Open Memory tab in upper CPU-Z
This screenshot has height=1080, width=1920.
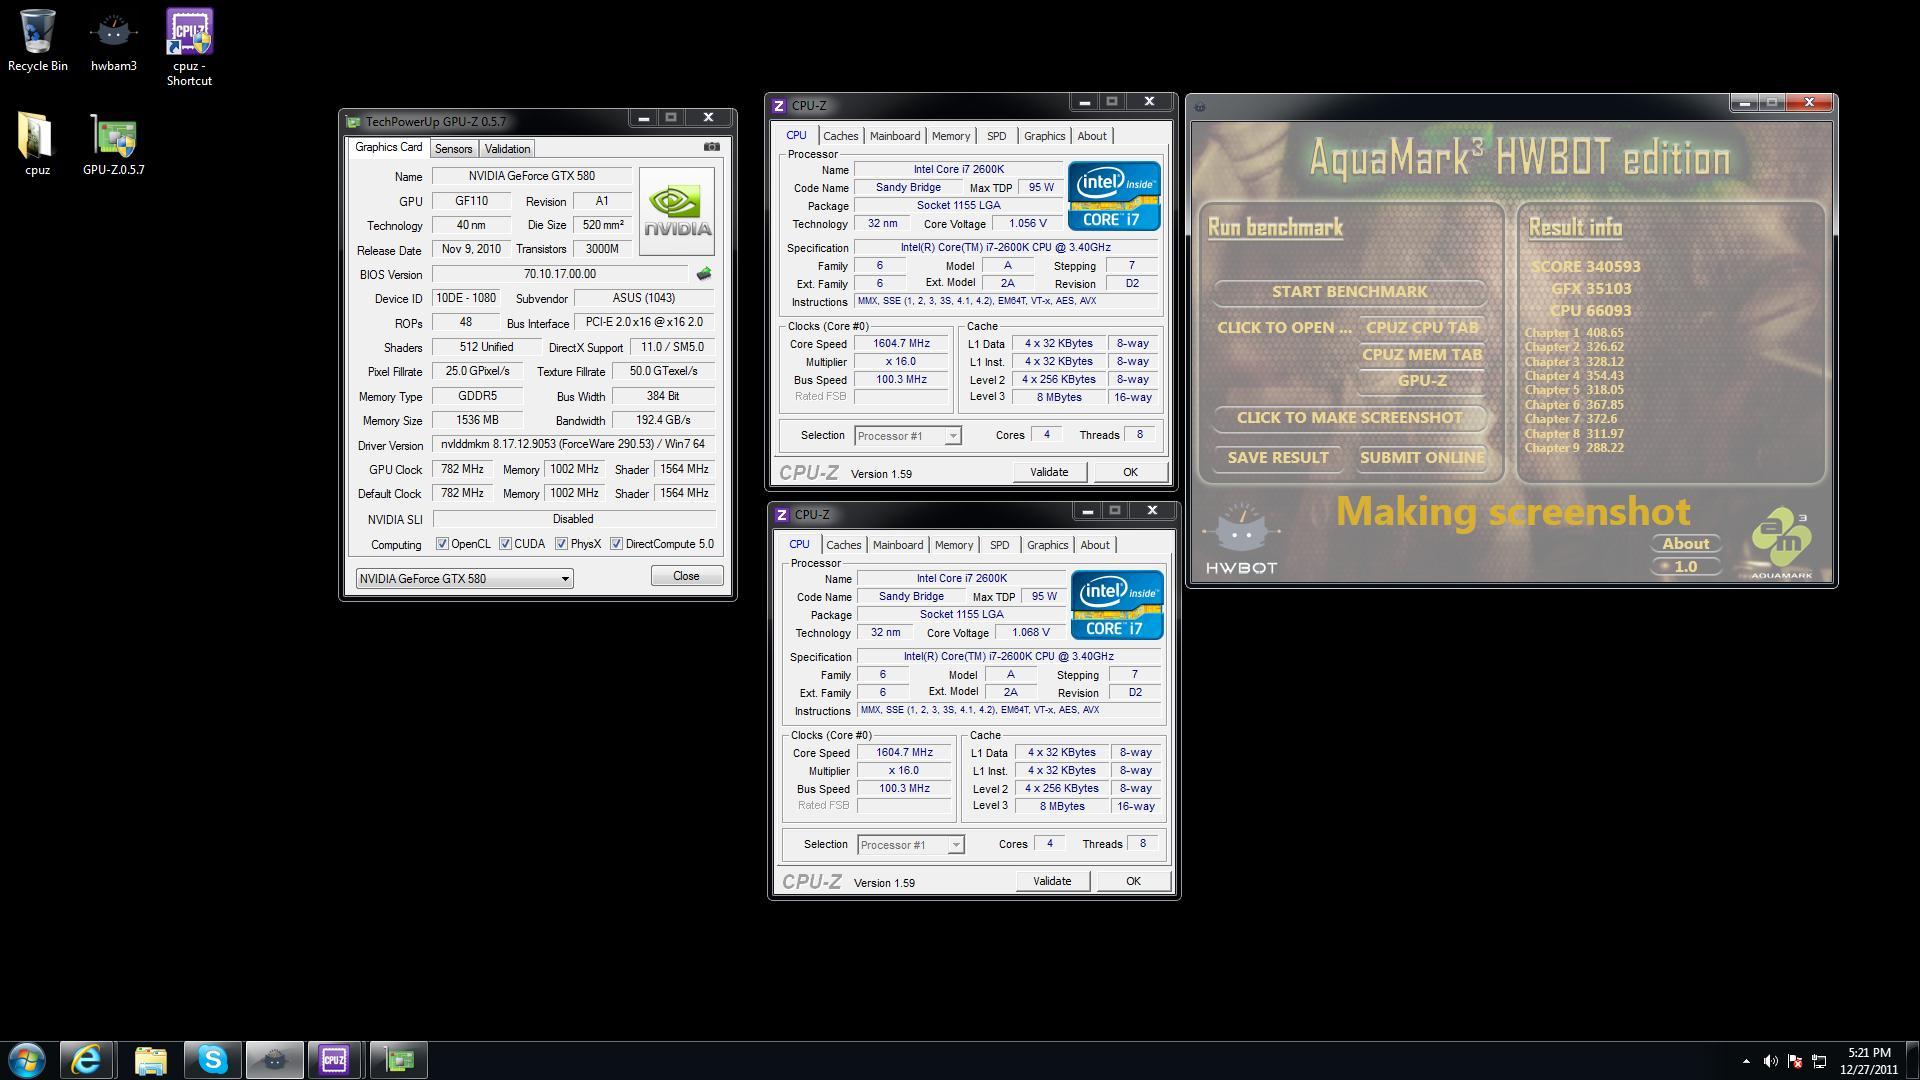[950, 136]
